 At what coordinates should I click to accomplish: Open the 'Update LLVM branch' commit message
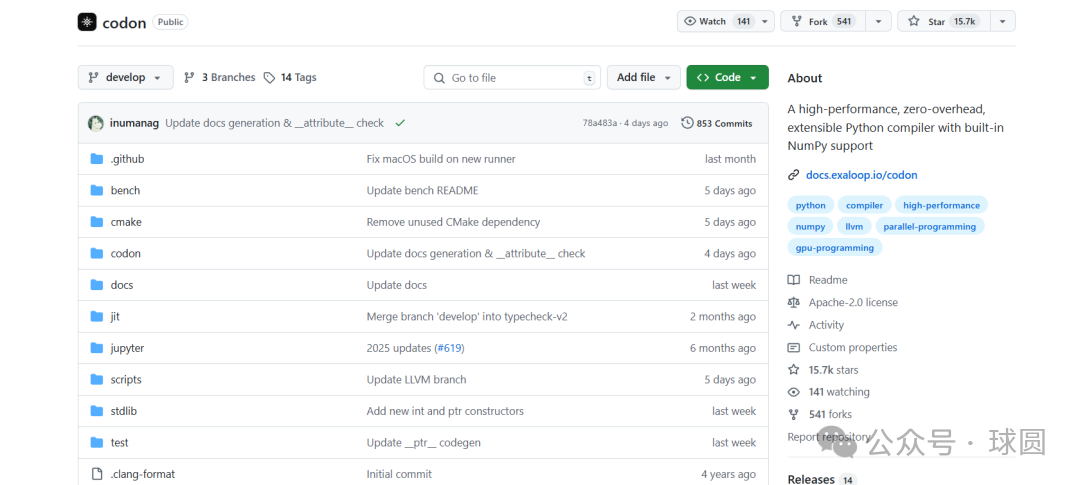pyautogui.click(x=416, y=380)
